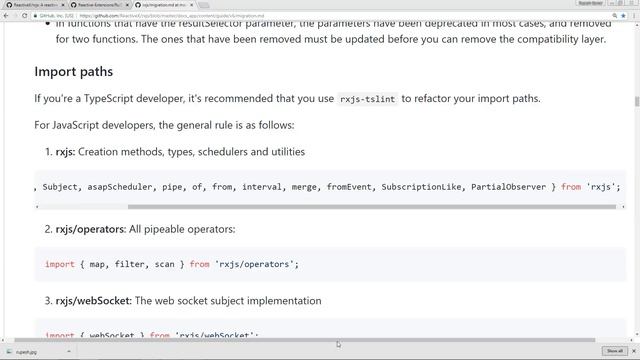The image size is (640, 360).
Task: Close the second Reactive-Extensions tab
Action: (x=127, y=5)
